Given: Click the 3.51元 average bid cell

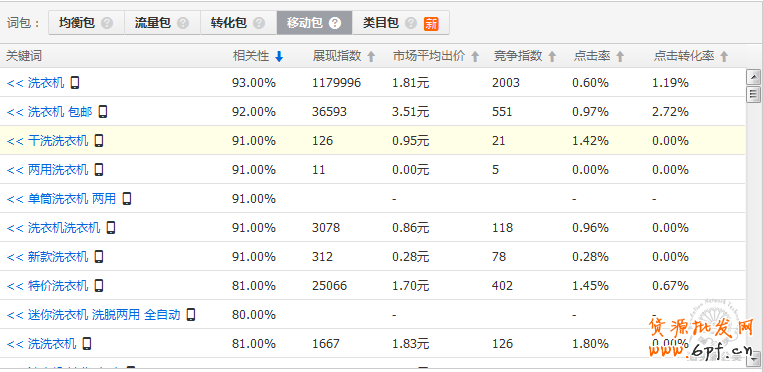Looking at the screenshot, I should (x=411, y=112).
